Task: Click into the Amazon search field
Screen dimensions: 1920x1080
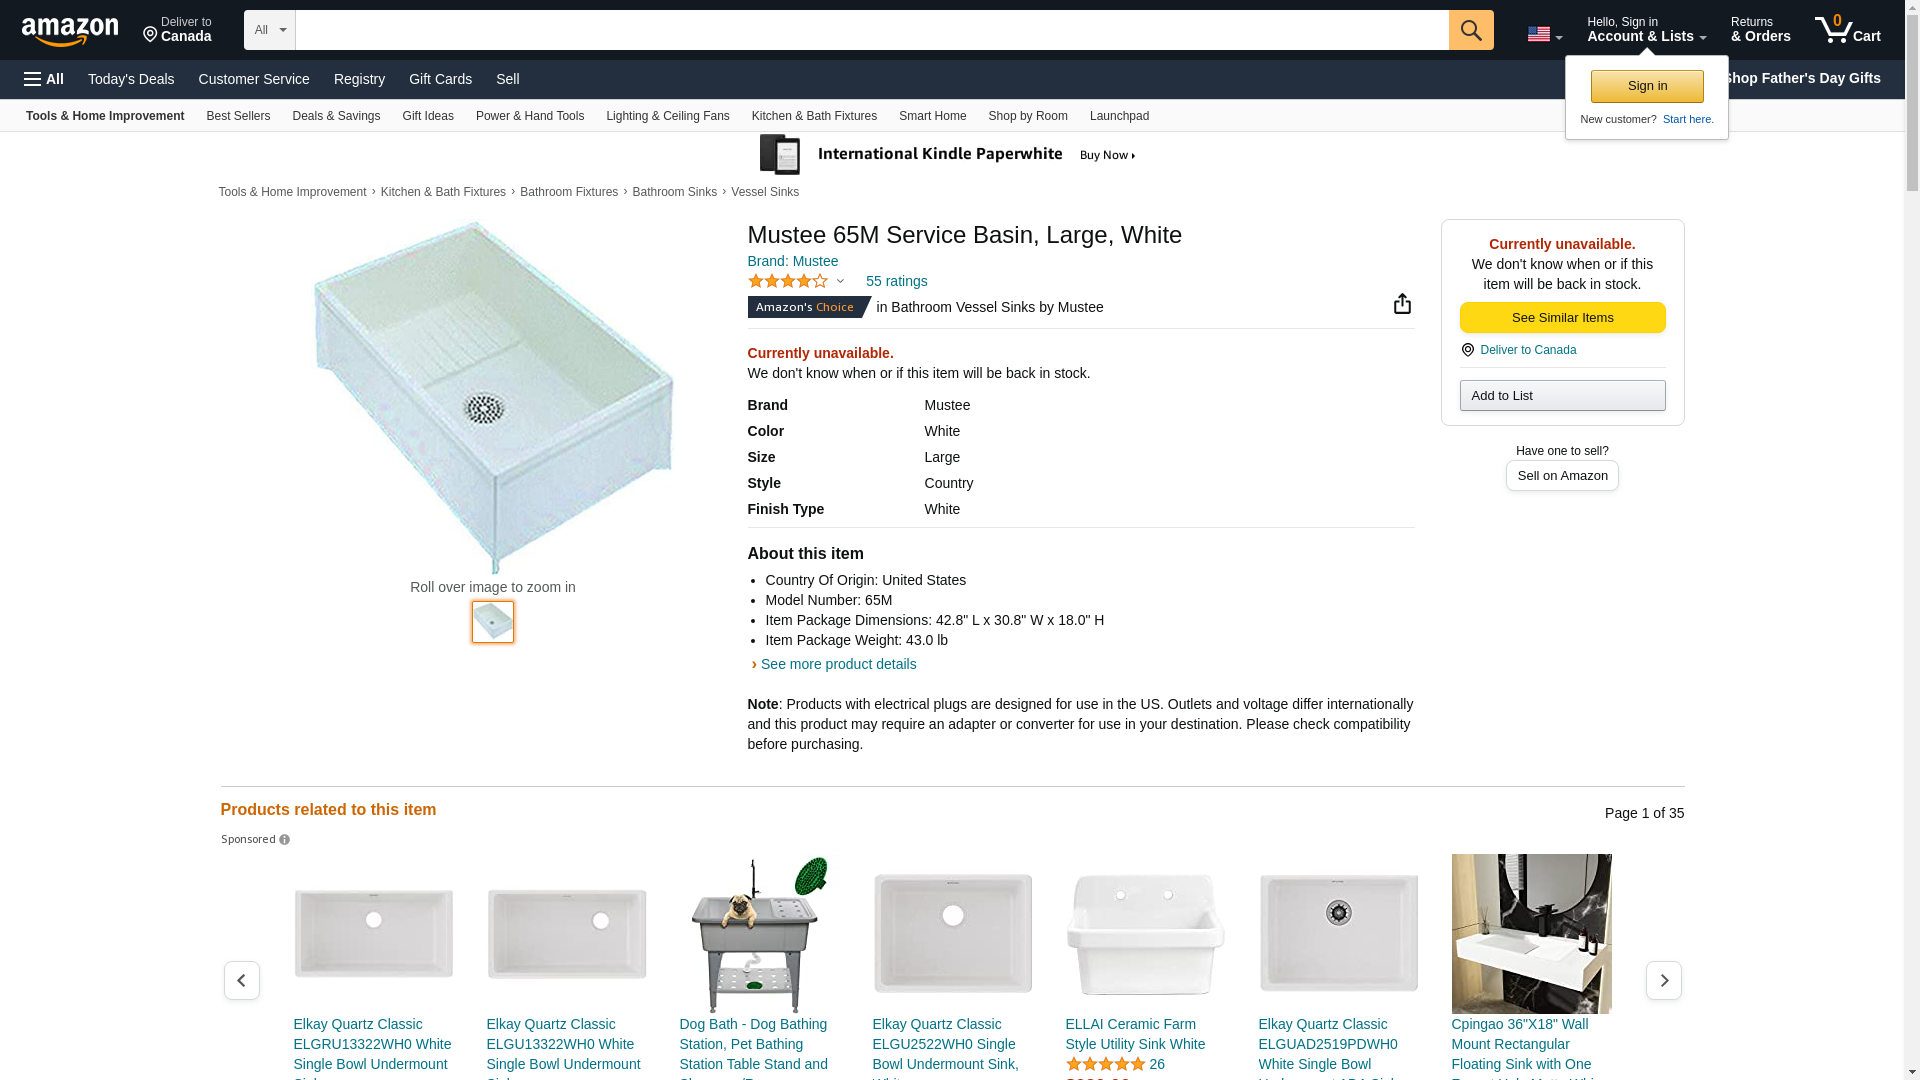Action: coord(870,30)
